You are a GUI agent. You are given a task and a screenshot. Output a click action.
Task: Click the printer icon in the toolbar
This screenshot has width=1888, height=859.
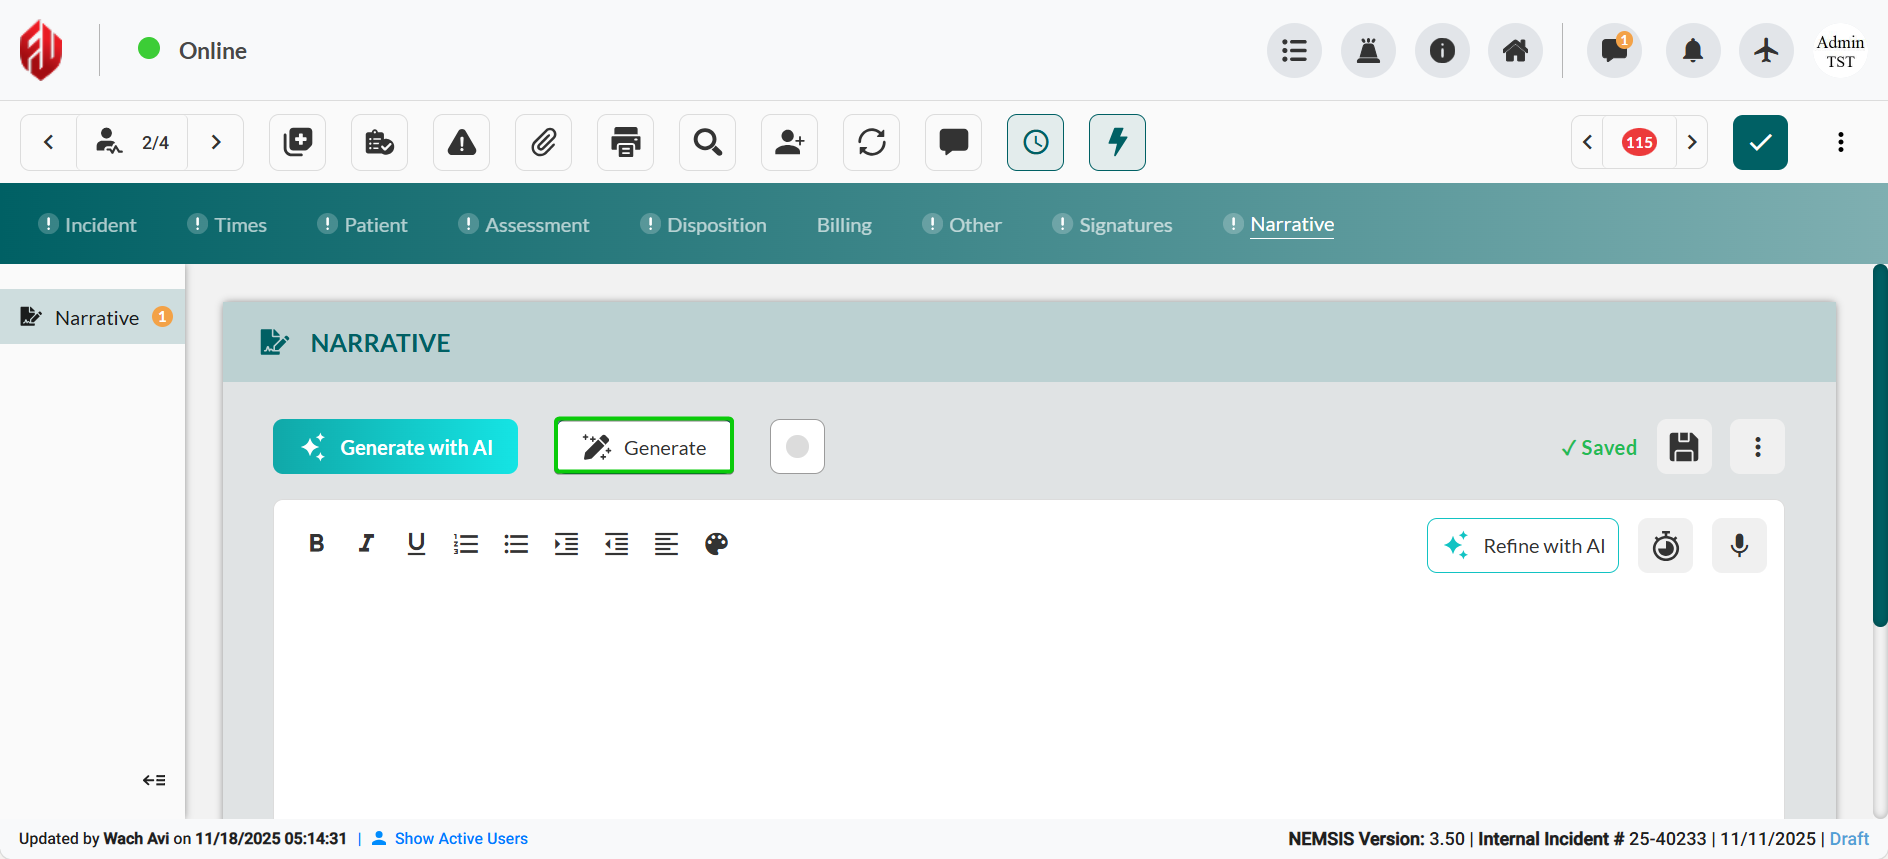click(x=625, y=143)
